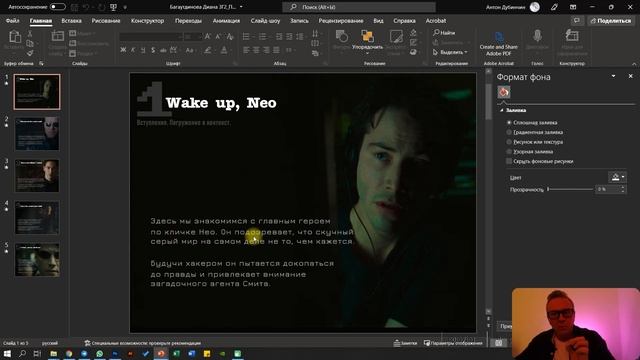Click the Cut scissors icon
The height and width of the screenshot is (360, 640).
click(30, 34)
